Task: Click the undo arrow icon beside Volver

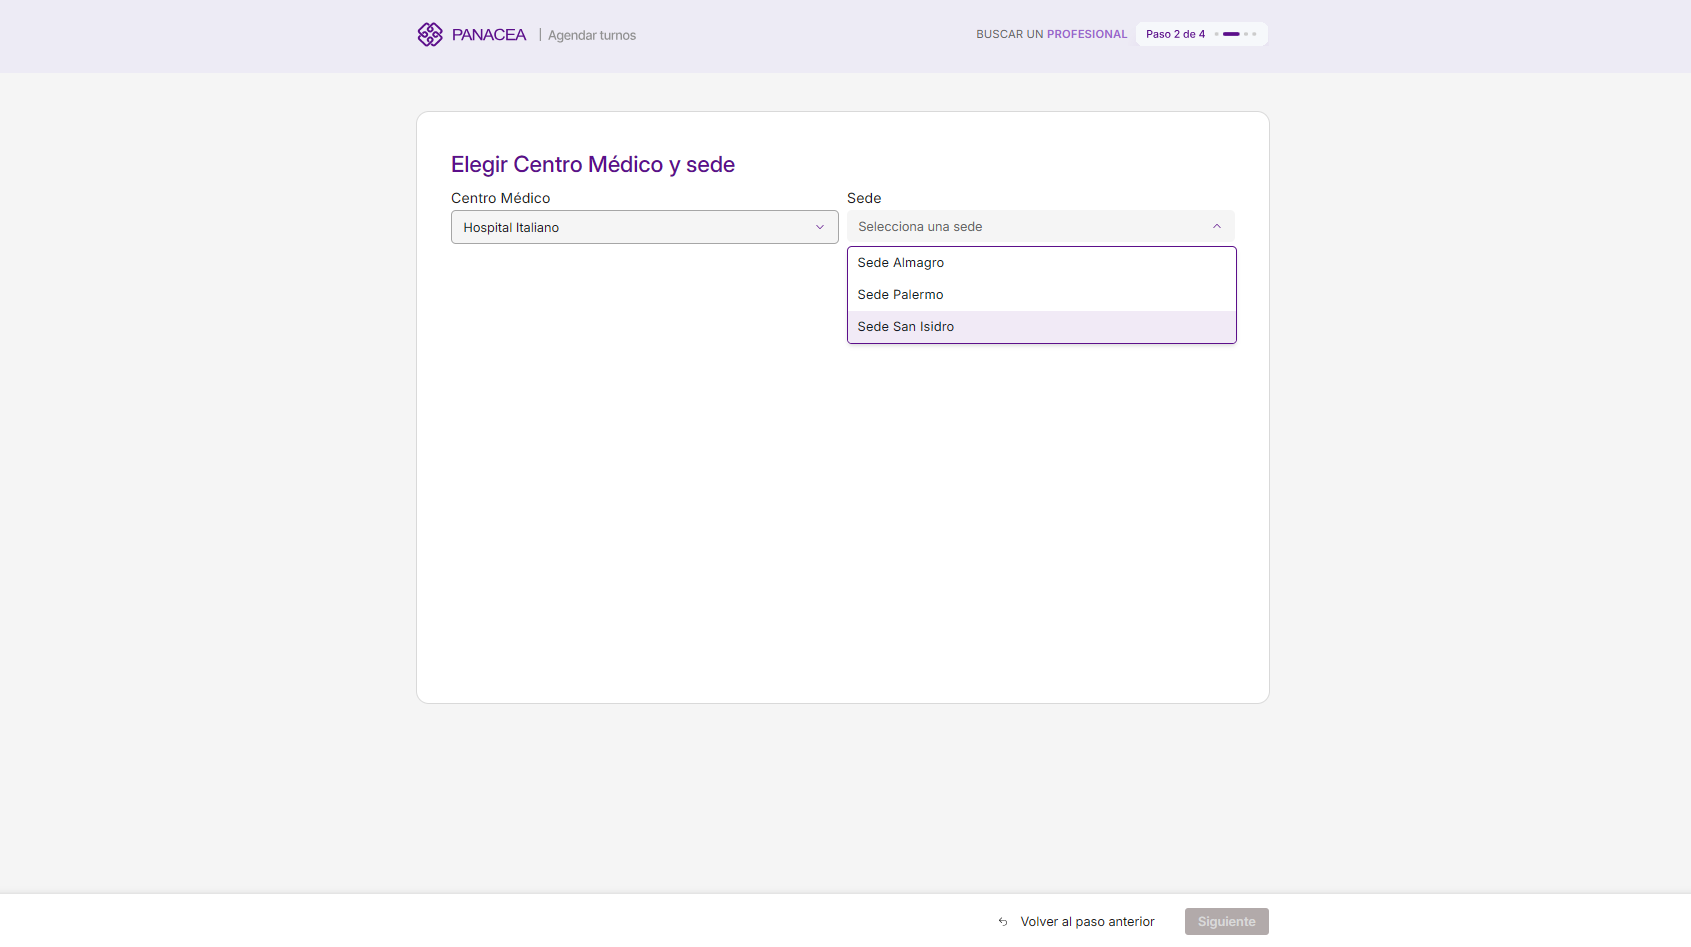Action: click(1003, 922)
